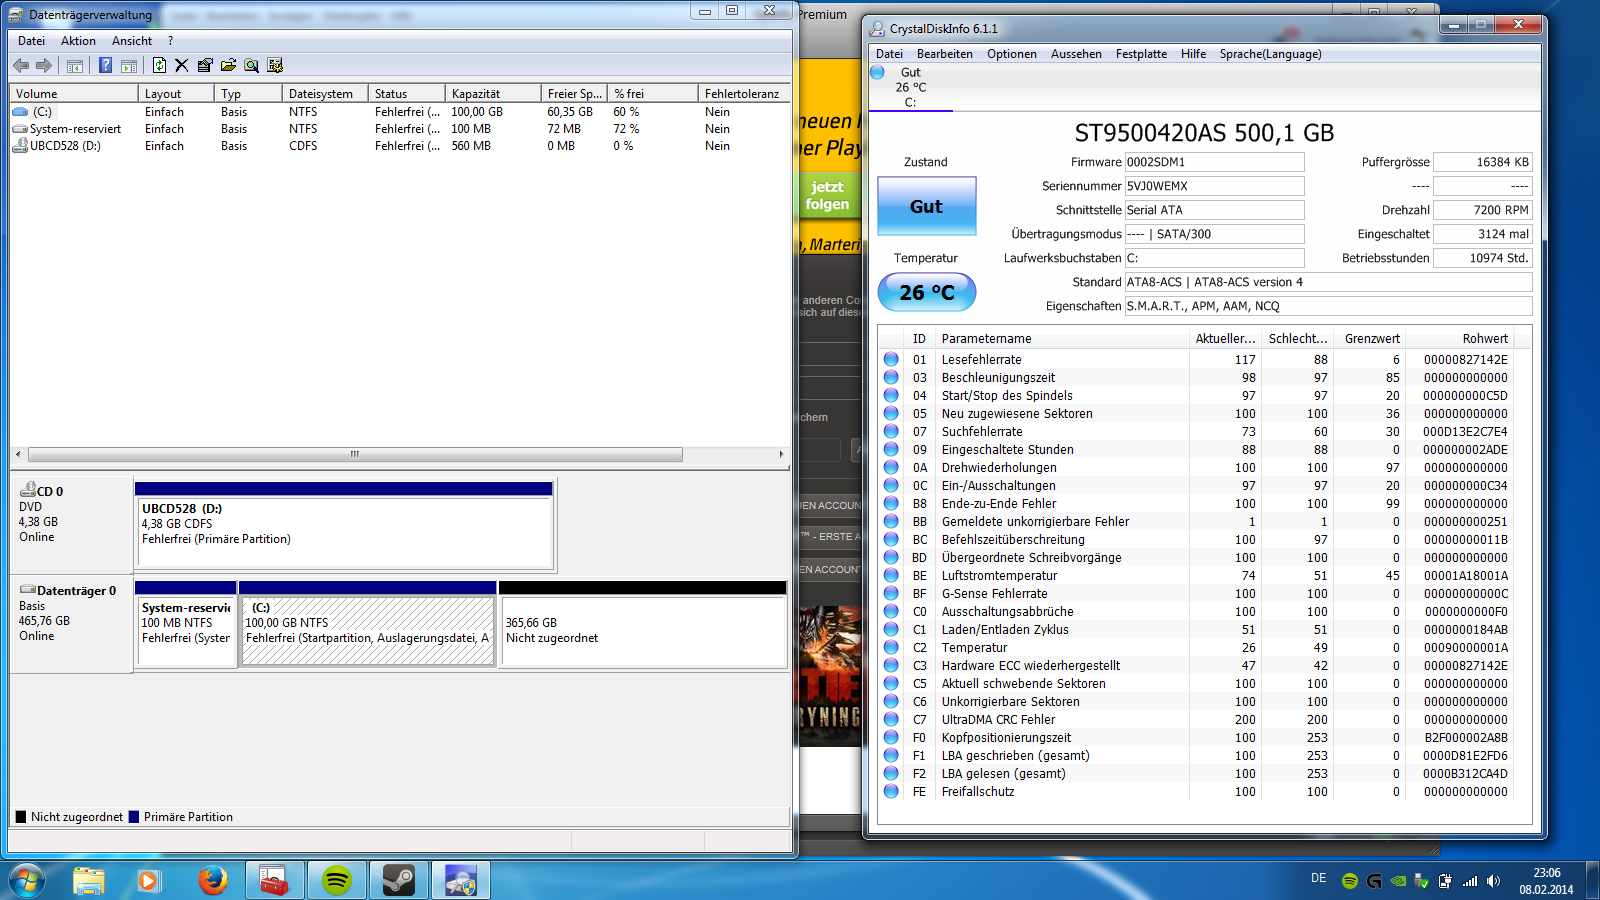Switch to the red toolbox taskbar app
1600x900 pixels.
[x=273, y=881]
